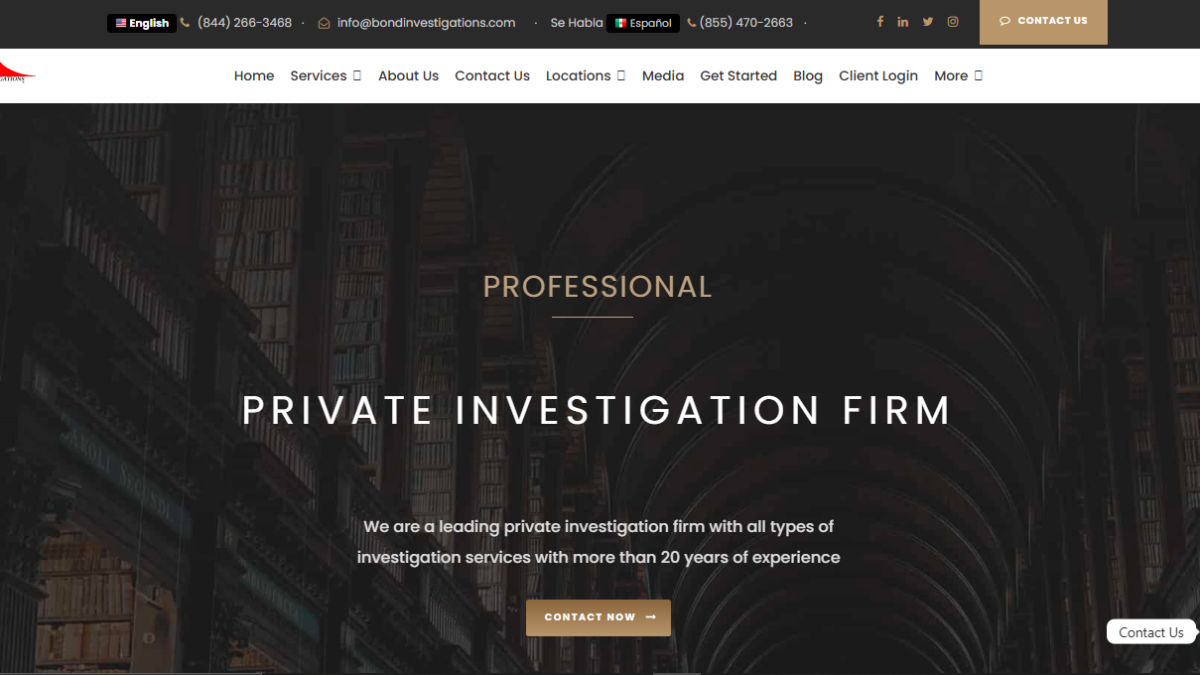This screenshot has width=1200, height=675.
Task: Expand the Services dropdown menu
Action: coord(326,76)
